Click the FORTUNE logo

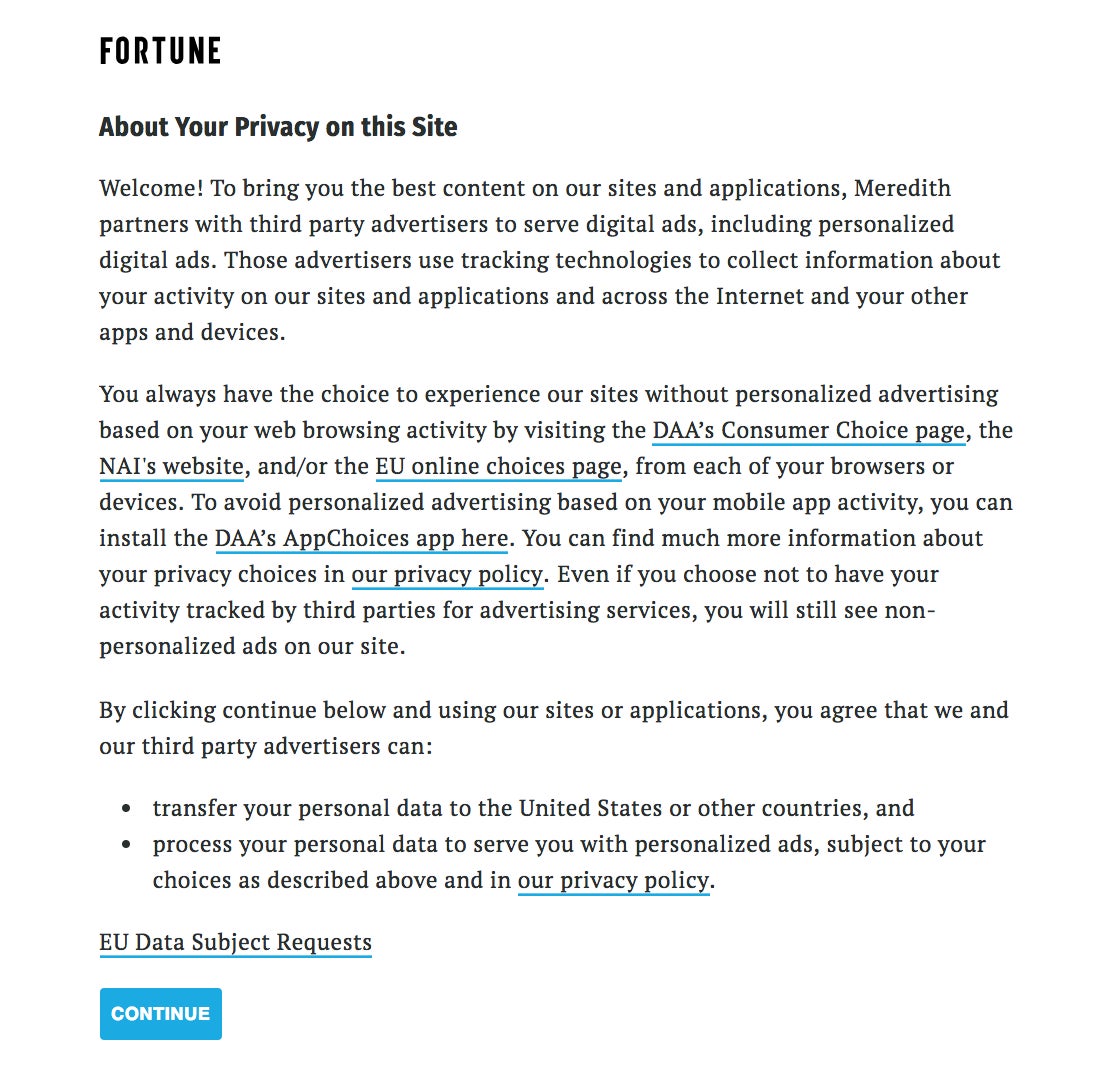(x=160, y=51)
